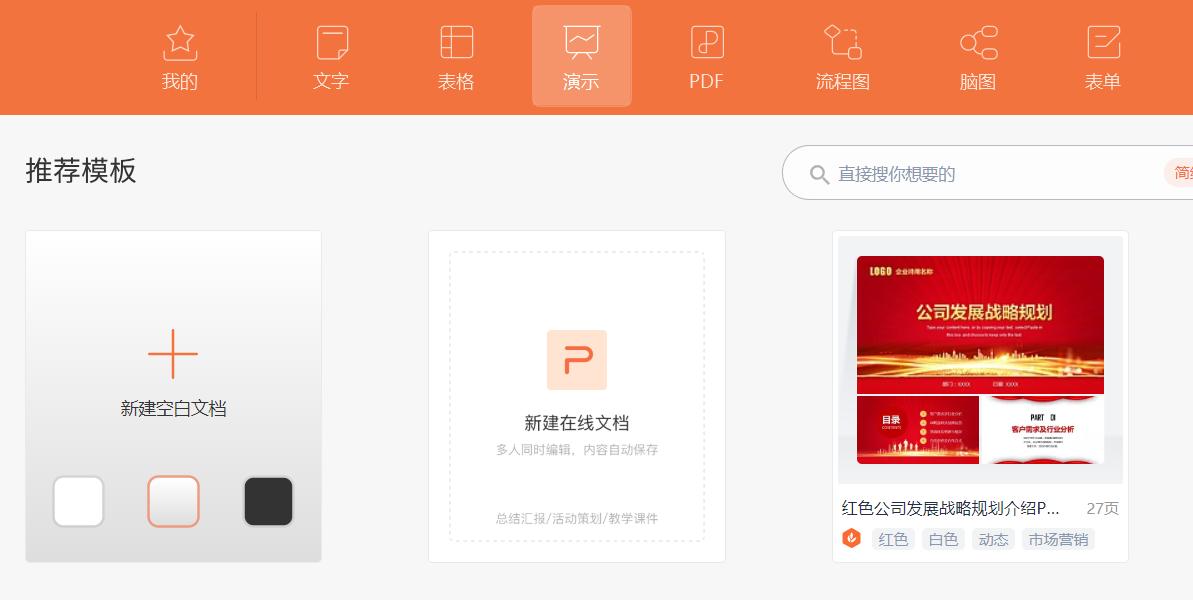Open the 脑图 (Mind map) section
The width and height of the screenshot is (1193, 600).
977,55
